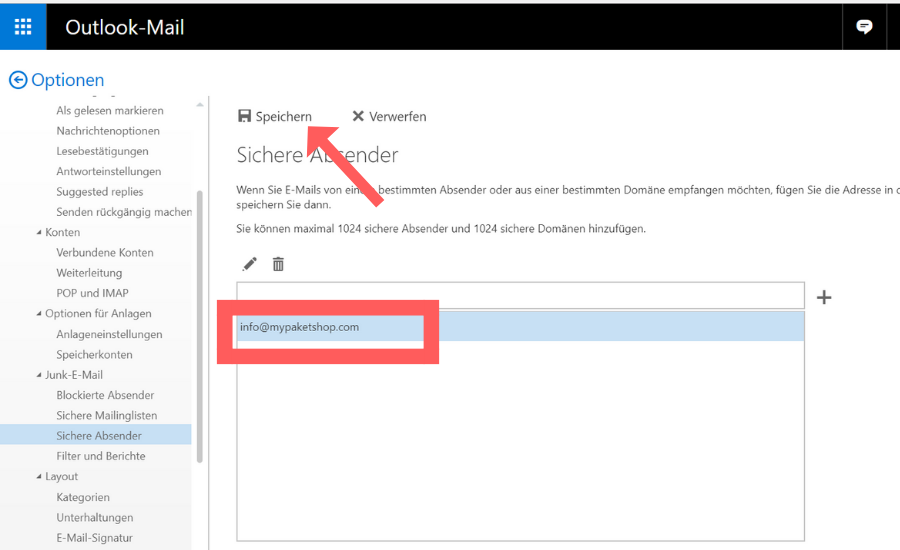Click the pencil edit icon
The image size is (900, 550).
click(x=250, y=264)
